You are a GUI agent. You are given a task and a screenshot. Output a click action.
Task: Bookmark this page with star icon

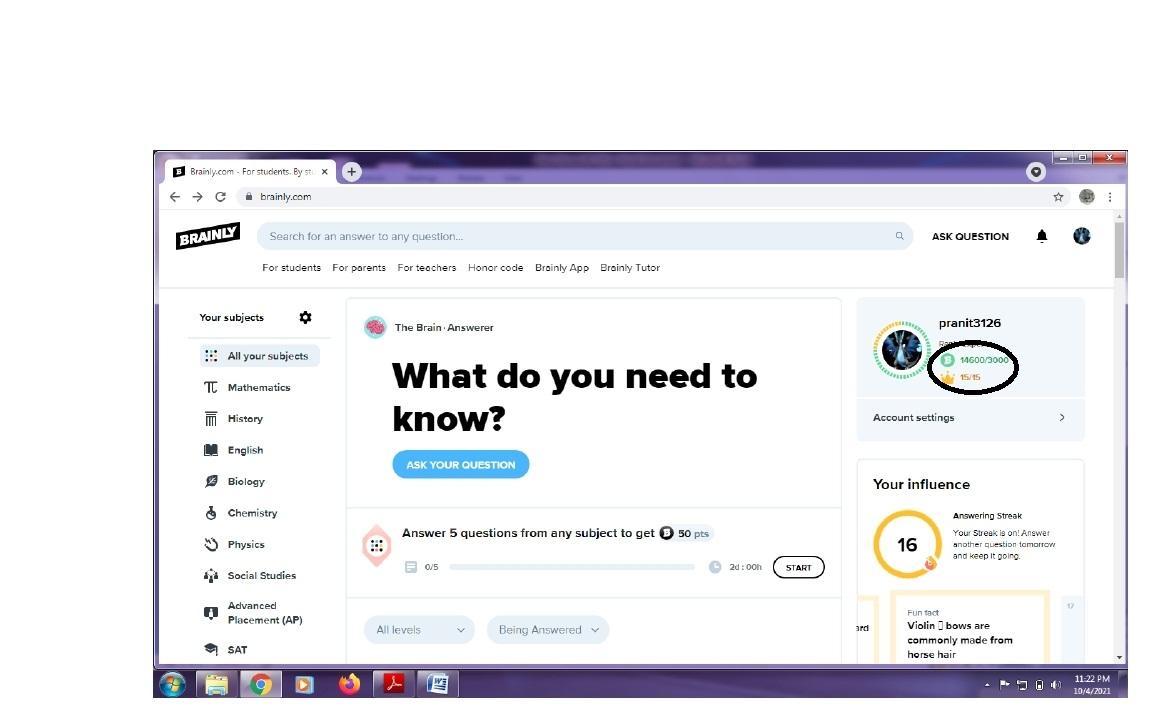tap(1058, 197)
